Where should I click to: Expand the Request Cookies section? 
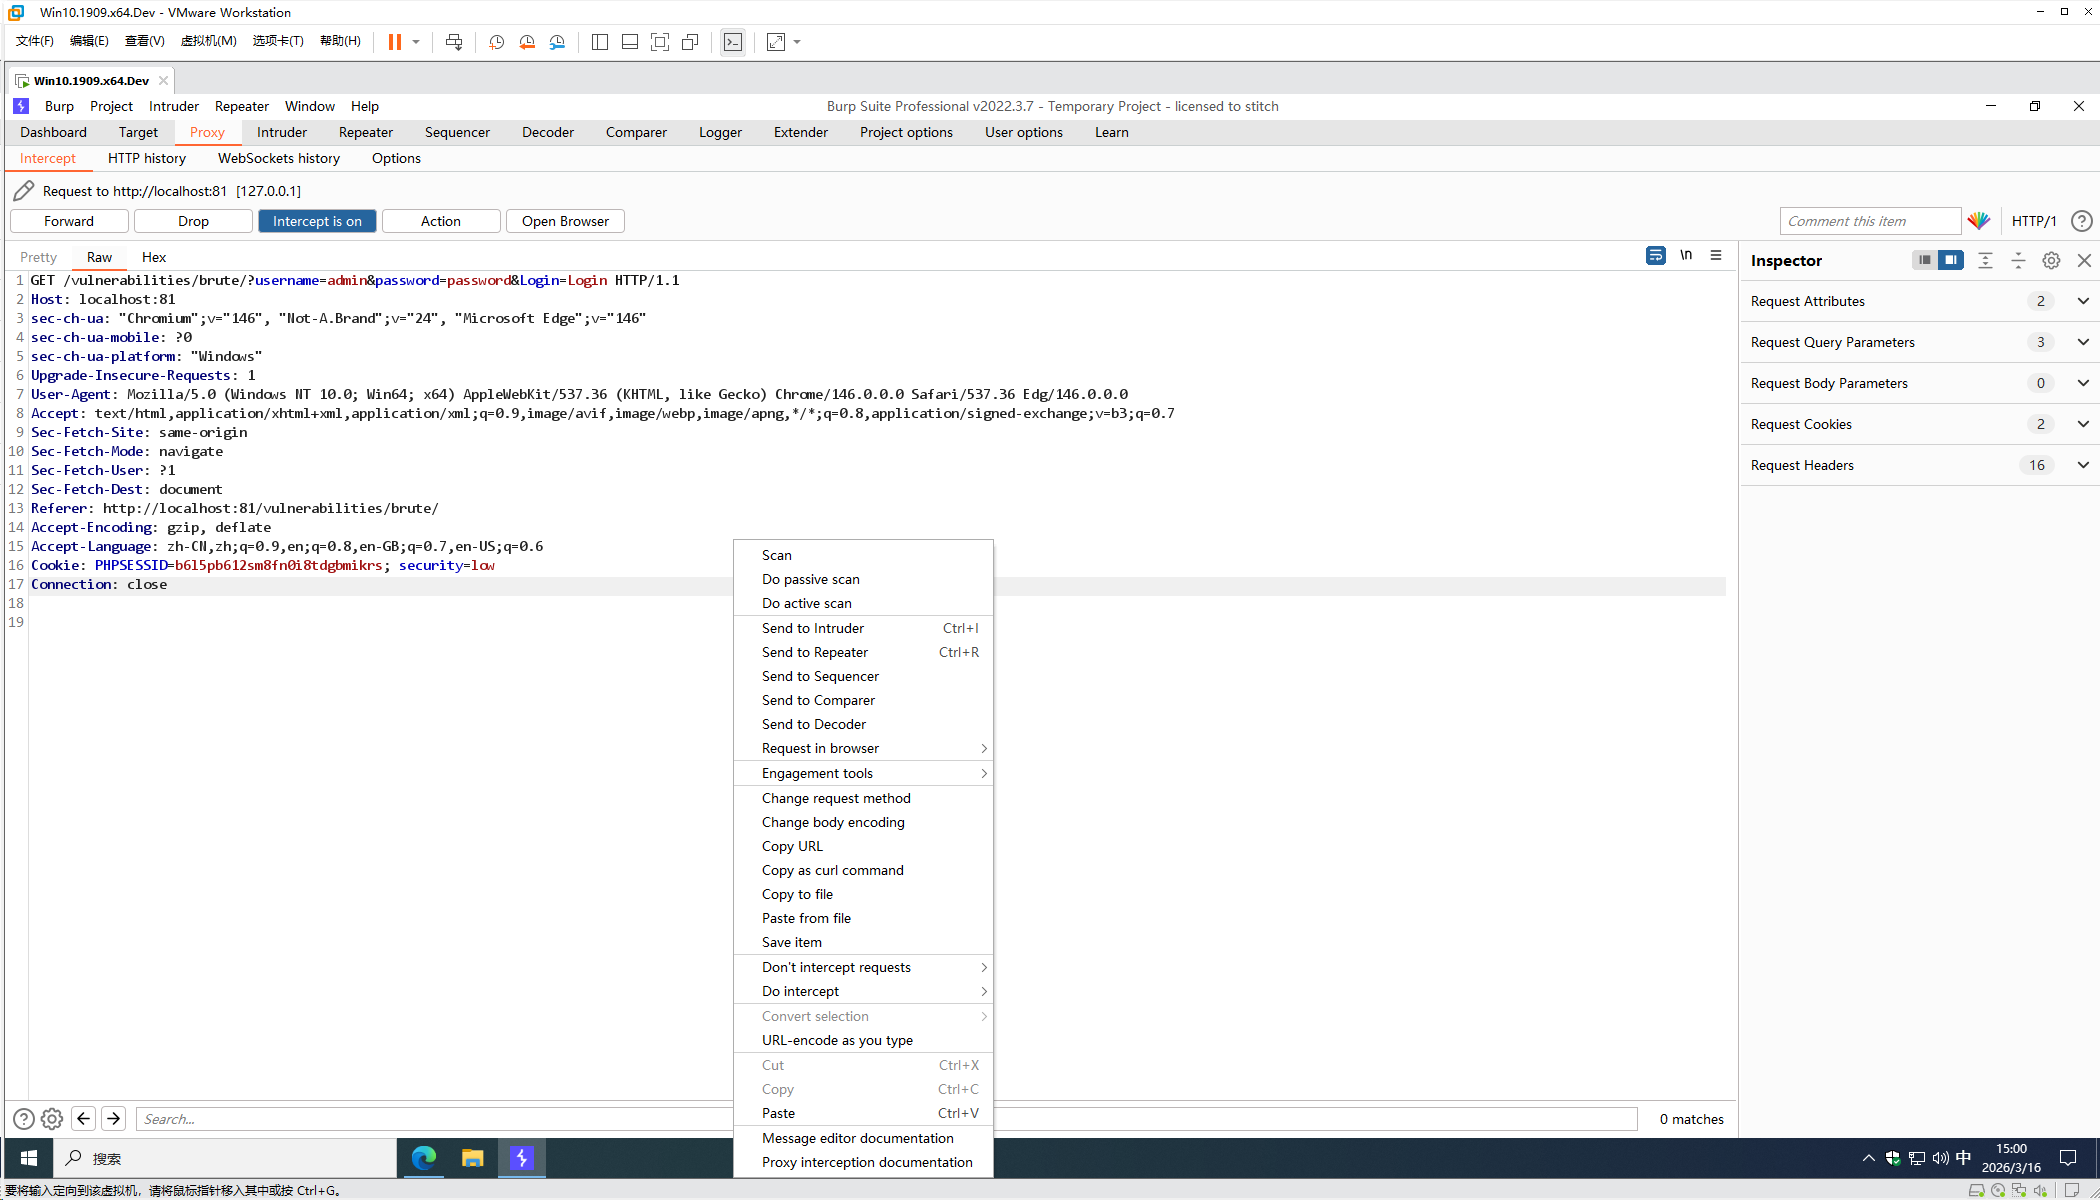2083,424
